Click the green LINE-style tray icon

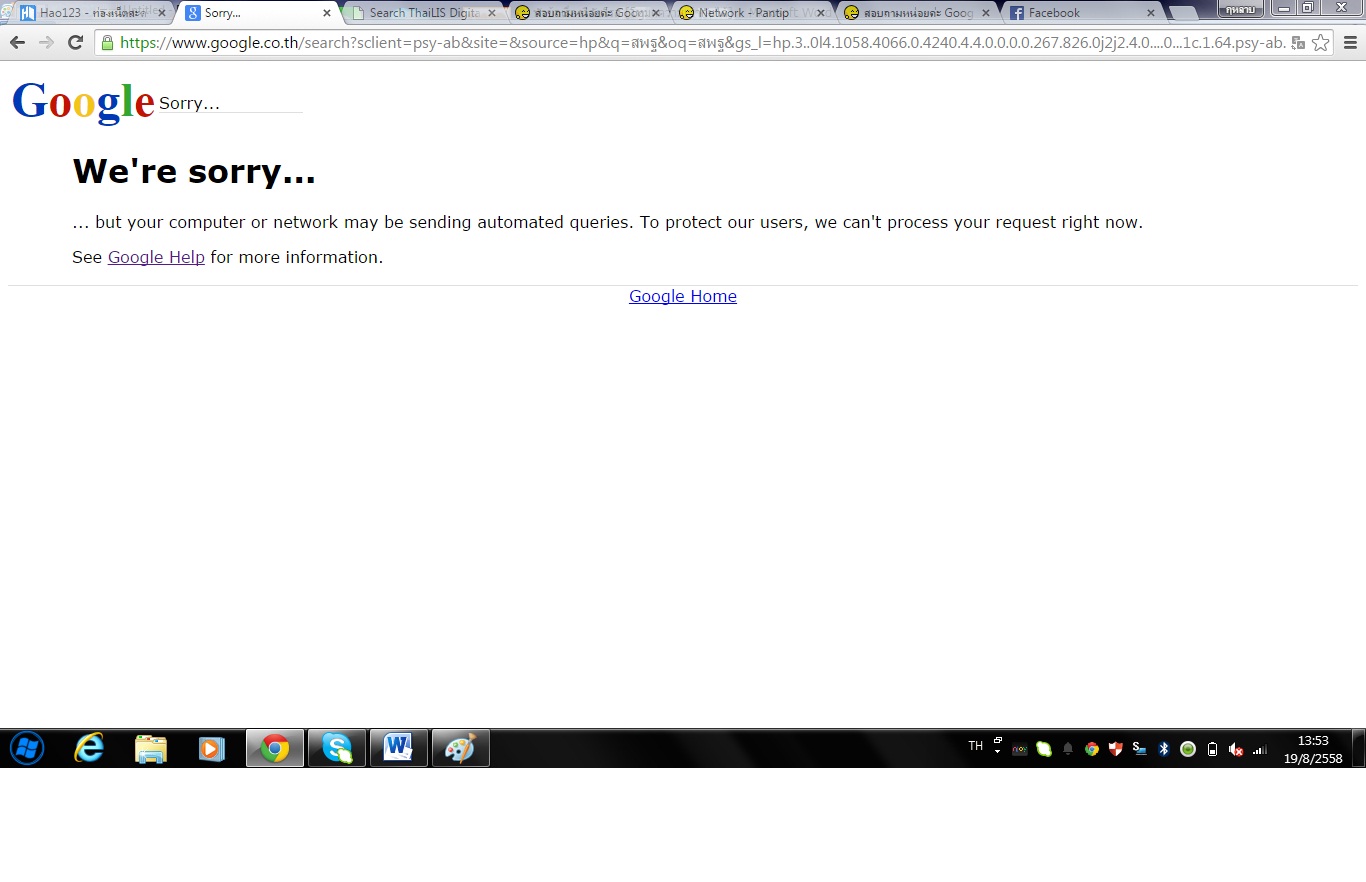point(1044,748)
